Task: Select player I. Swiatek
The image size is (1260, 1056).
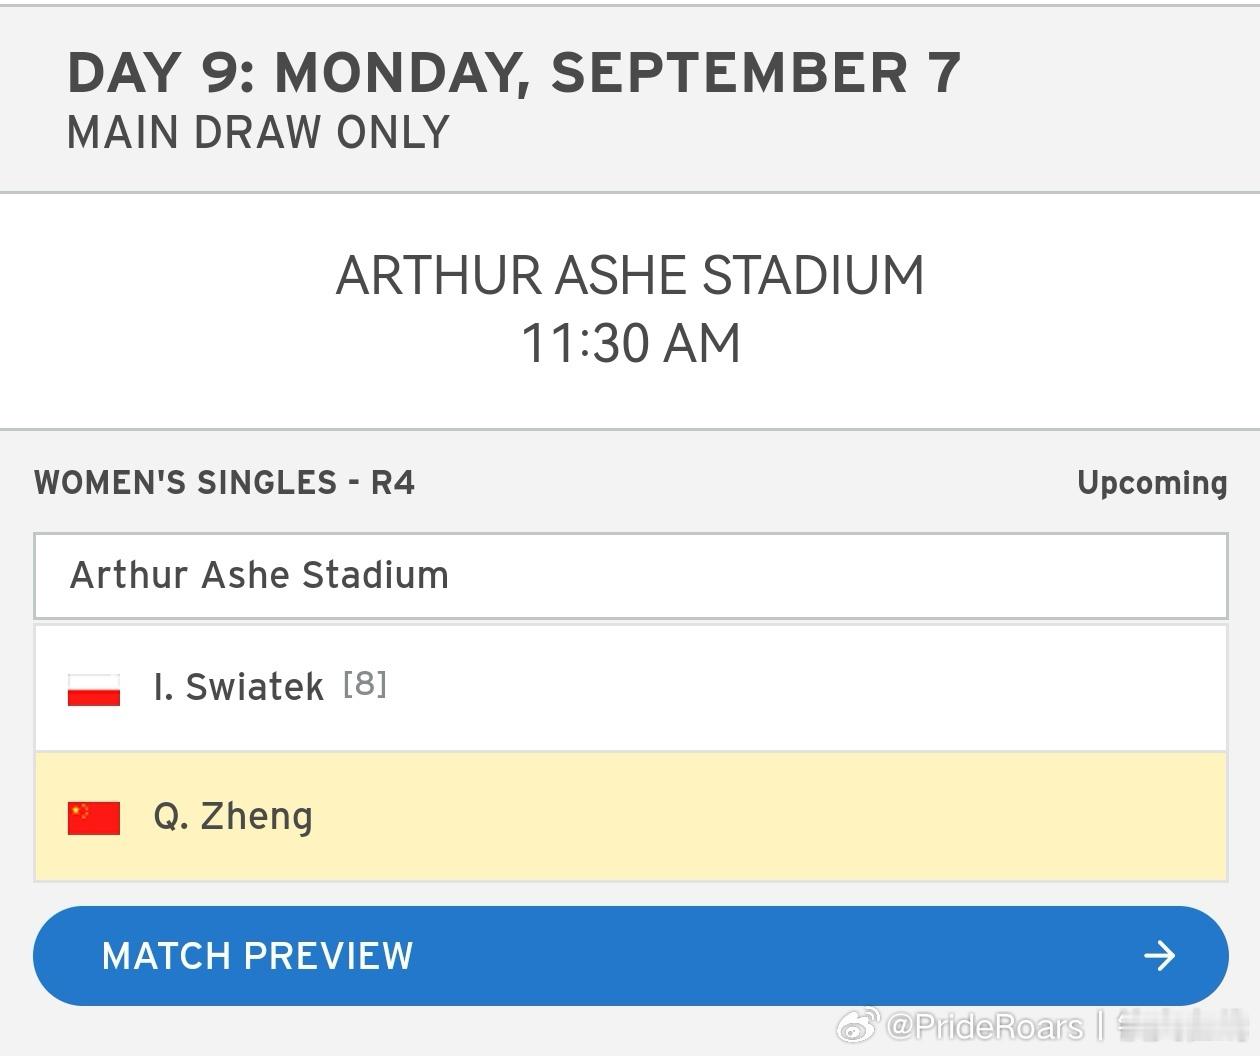Action: (238, 687)
